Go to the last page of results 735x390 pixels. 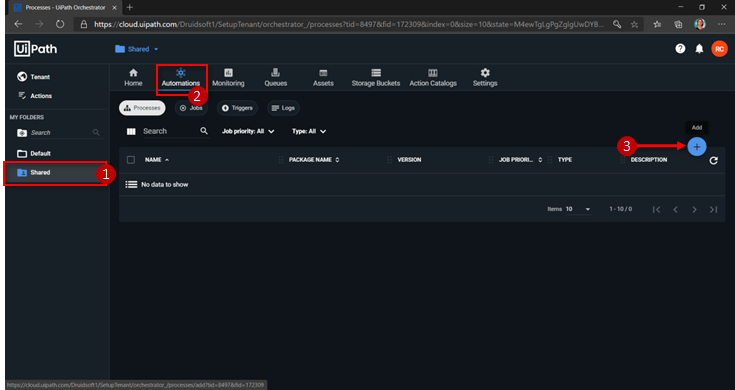(713, 210)
